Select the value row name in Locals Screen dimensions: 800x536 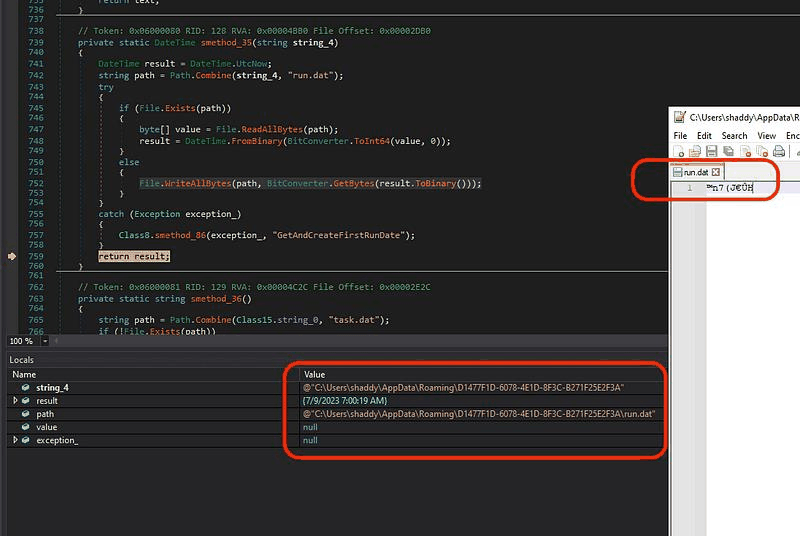tap(46, 427)
